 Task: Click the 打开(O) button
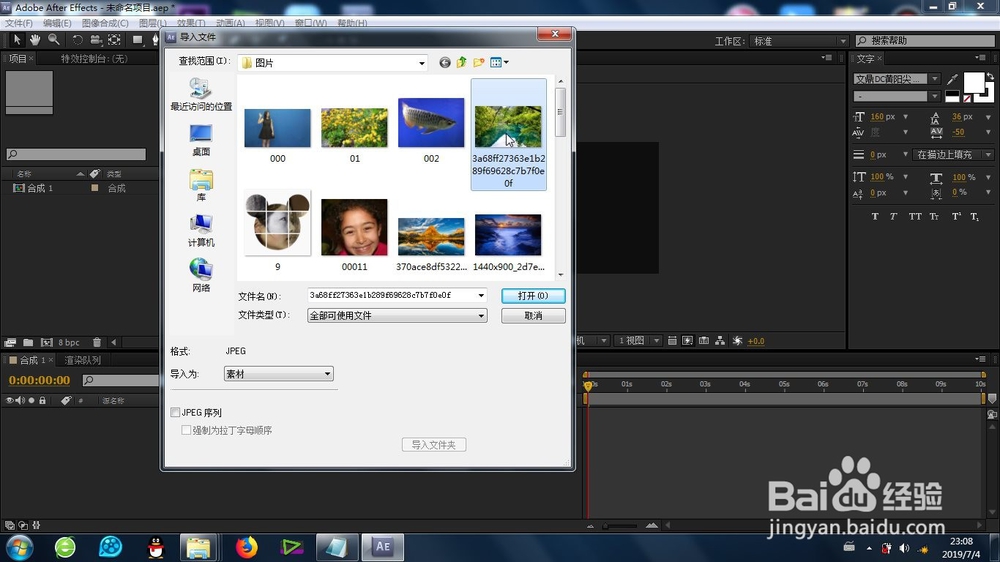[x=533, y=296]
